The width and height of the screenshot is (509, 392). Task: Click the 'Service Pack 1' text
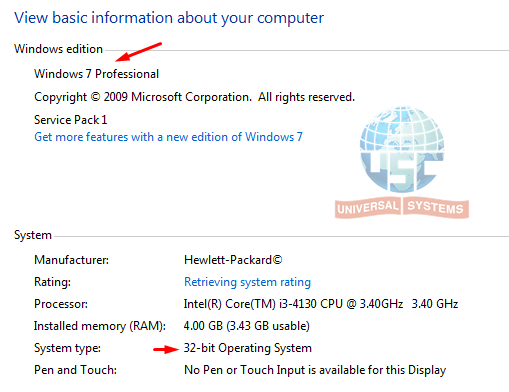tap(71, 120)
